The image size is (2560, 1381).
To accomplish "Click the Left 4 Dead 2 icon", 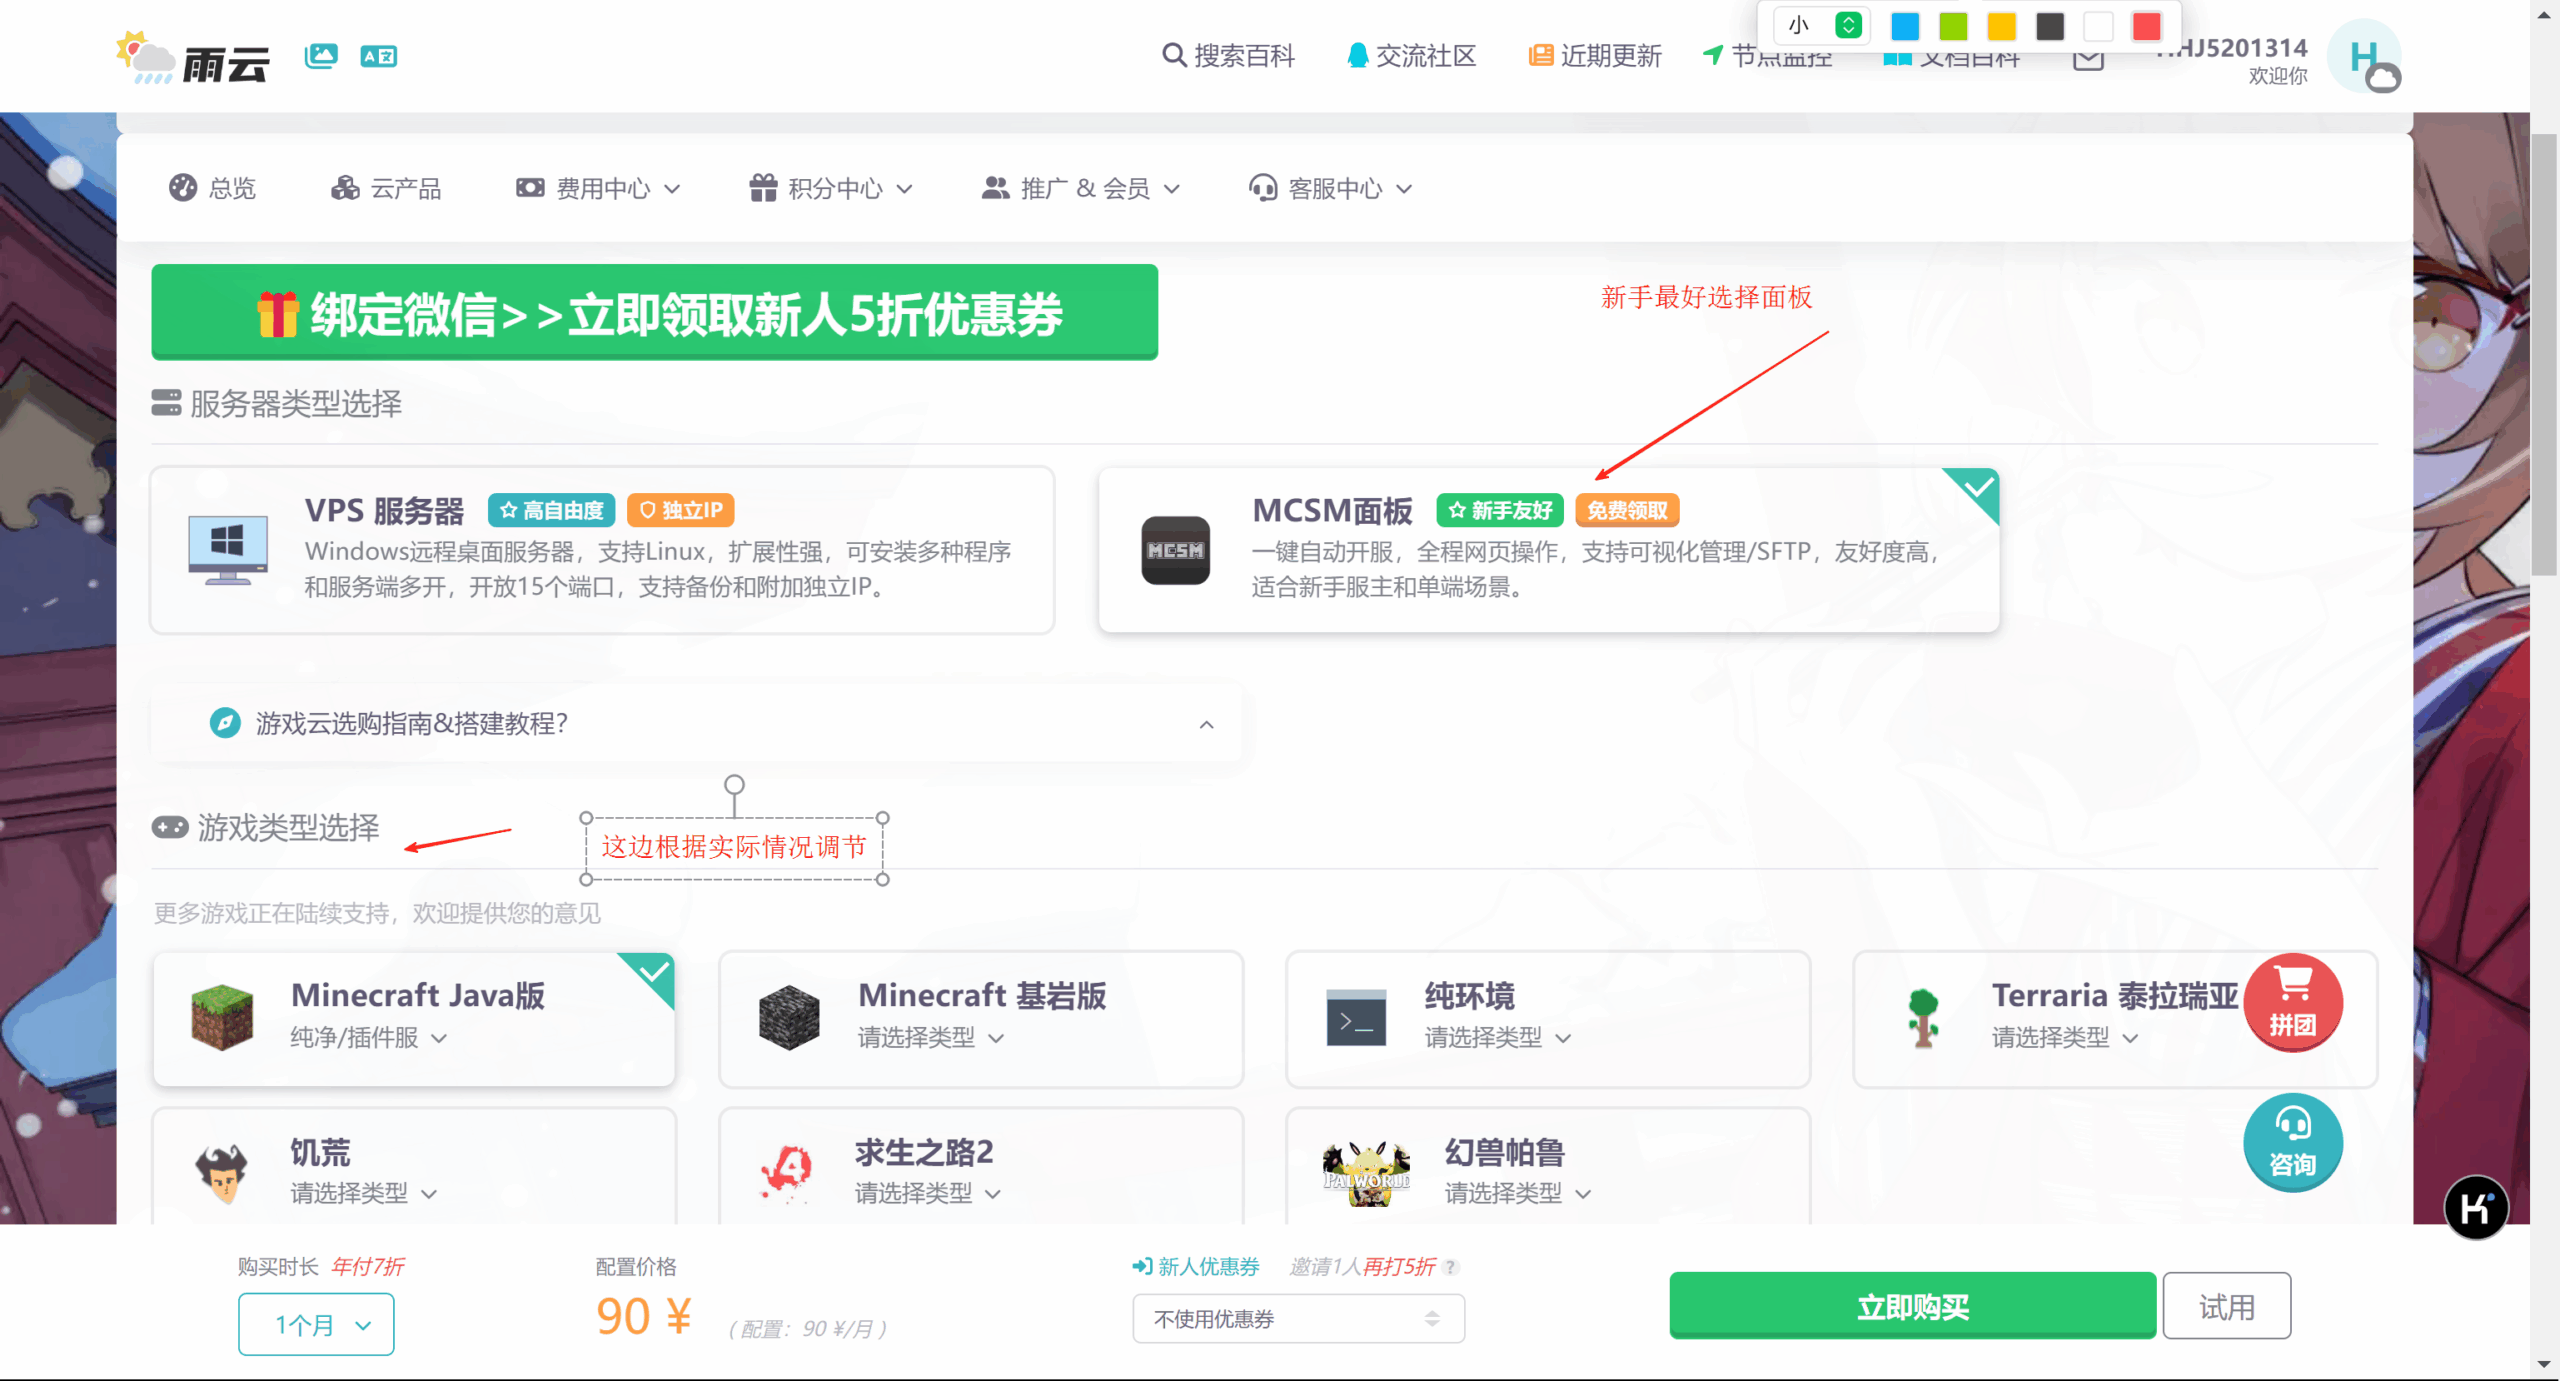I will coord(788,1173).
